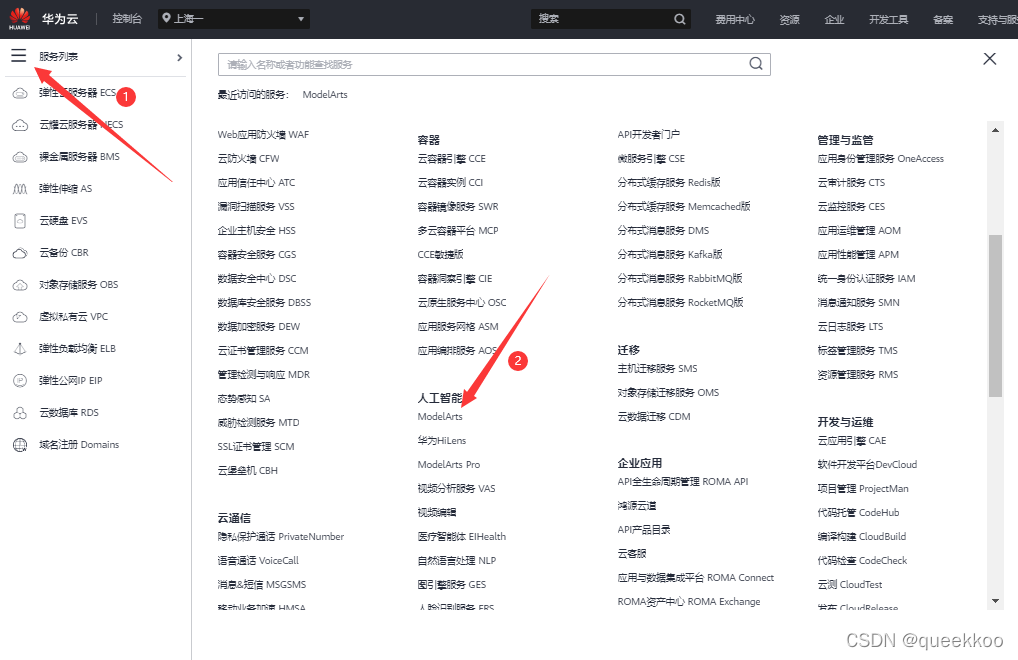Open the 资源 menu
Image resolution: width=1018 pixels, height=660 pixels.
(x=789, y=19)
